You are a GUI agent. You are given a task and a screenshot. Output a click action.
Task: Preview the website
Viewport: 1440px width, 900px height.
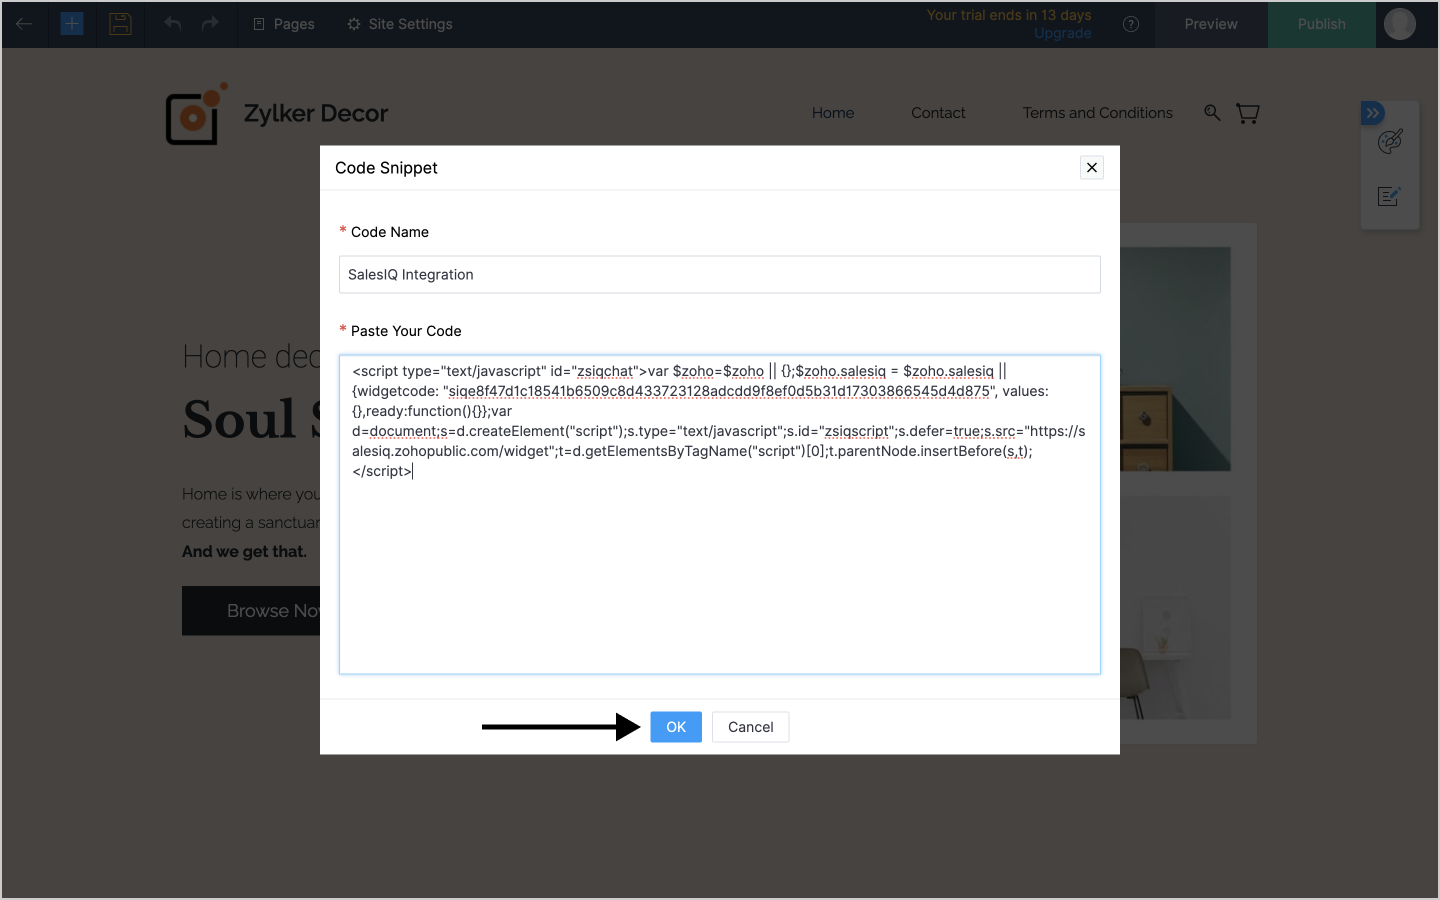[x=1211, y=24]
